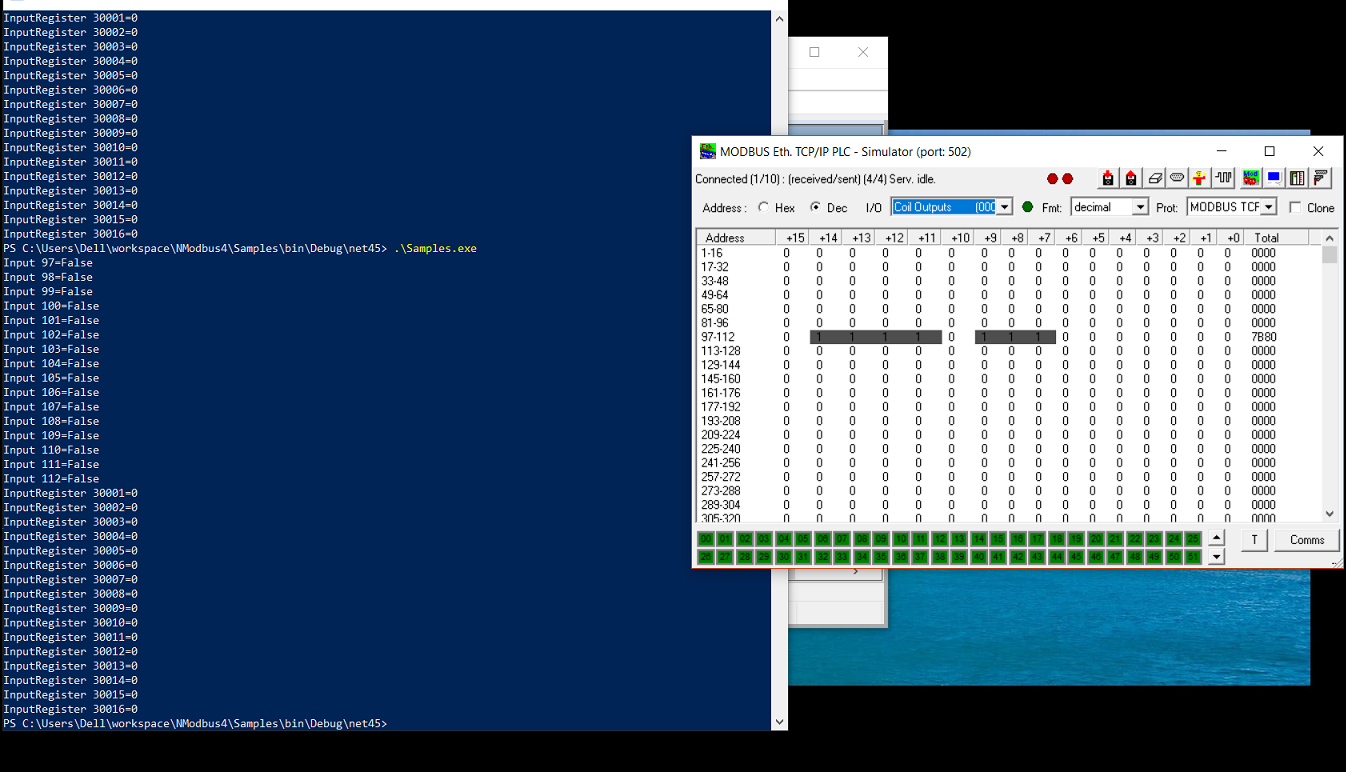Open the Coil Outputs I/O dropdown
The image size is (1346, 772).
coord(1003,206)
